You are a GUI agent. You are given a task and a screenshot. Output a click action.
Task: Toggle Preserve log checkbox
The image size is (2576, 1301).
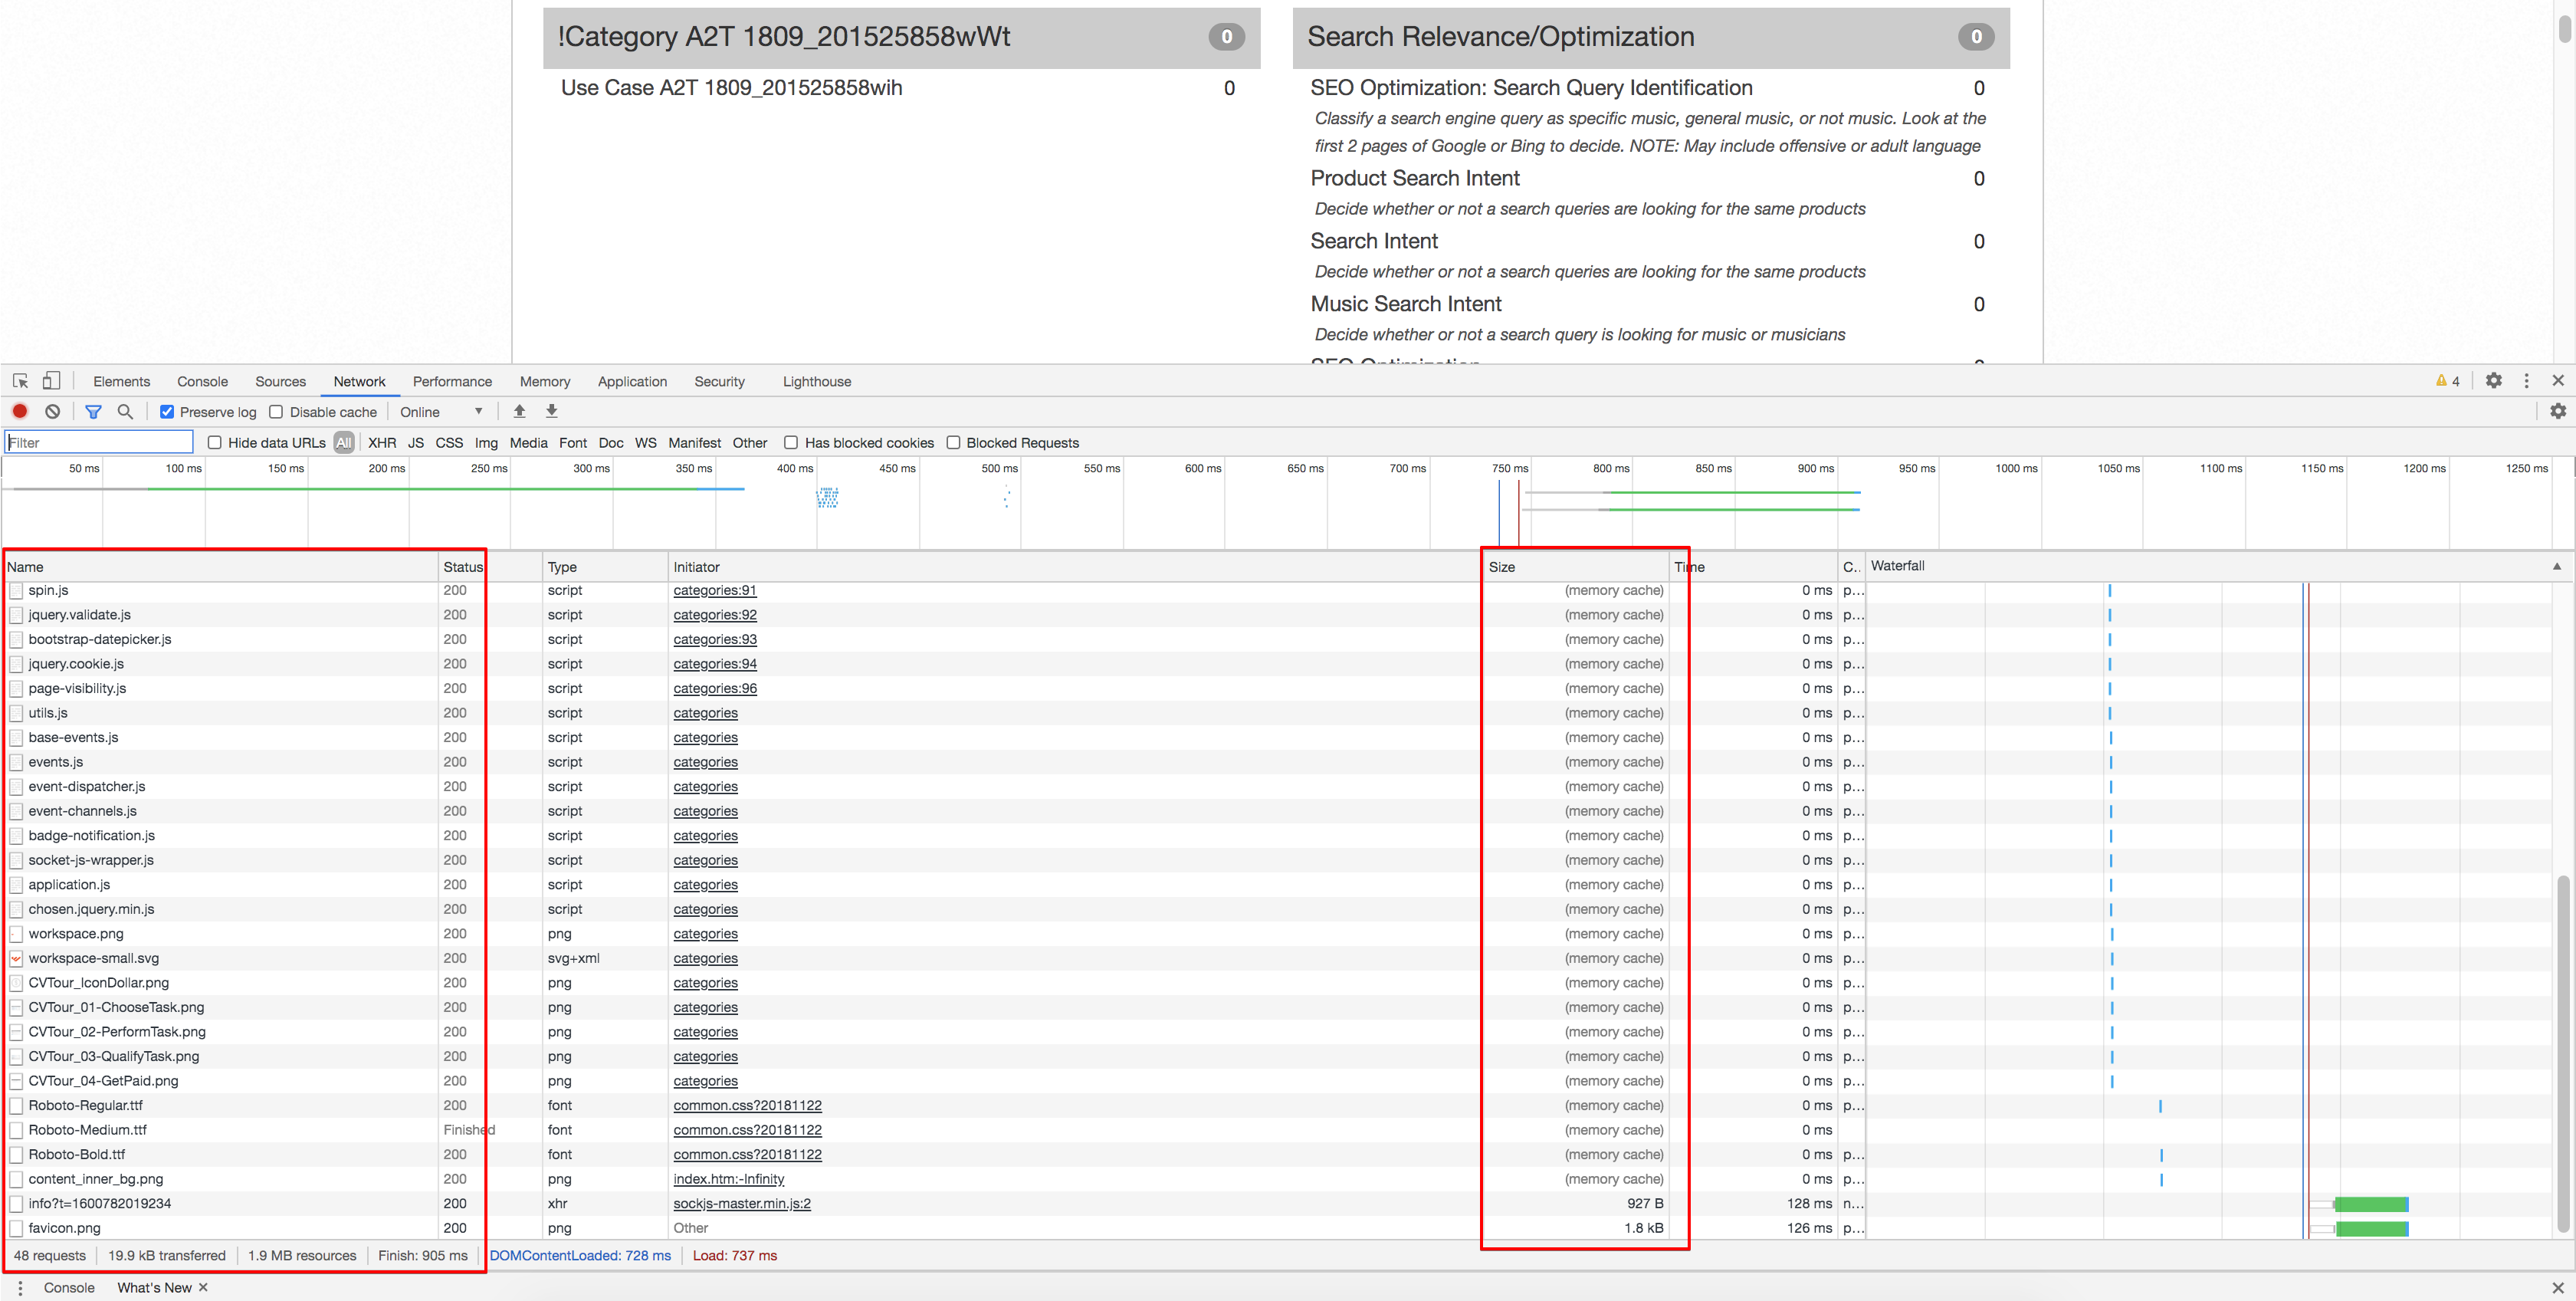point(167,412)
